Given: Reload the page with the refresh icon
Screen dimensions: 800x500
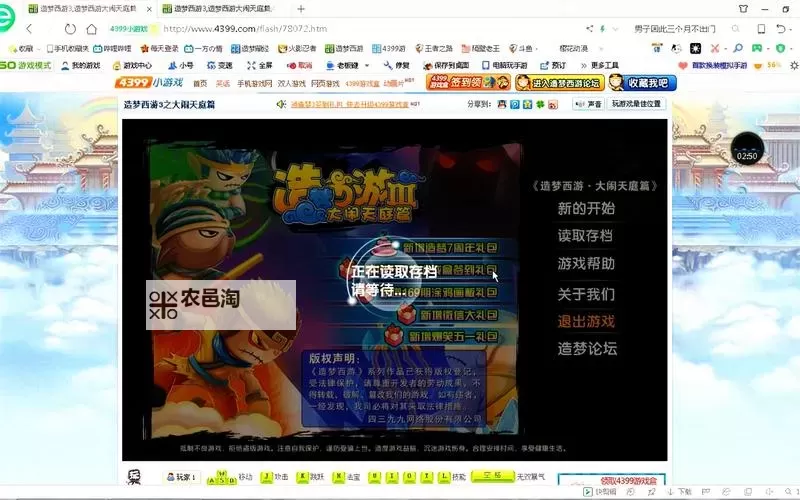Looking at the screenshot, I should (x=70, y=29).
